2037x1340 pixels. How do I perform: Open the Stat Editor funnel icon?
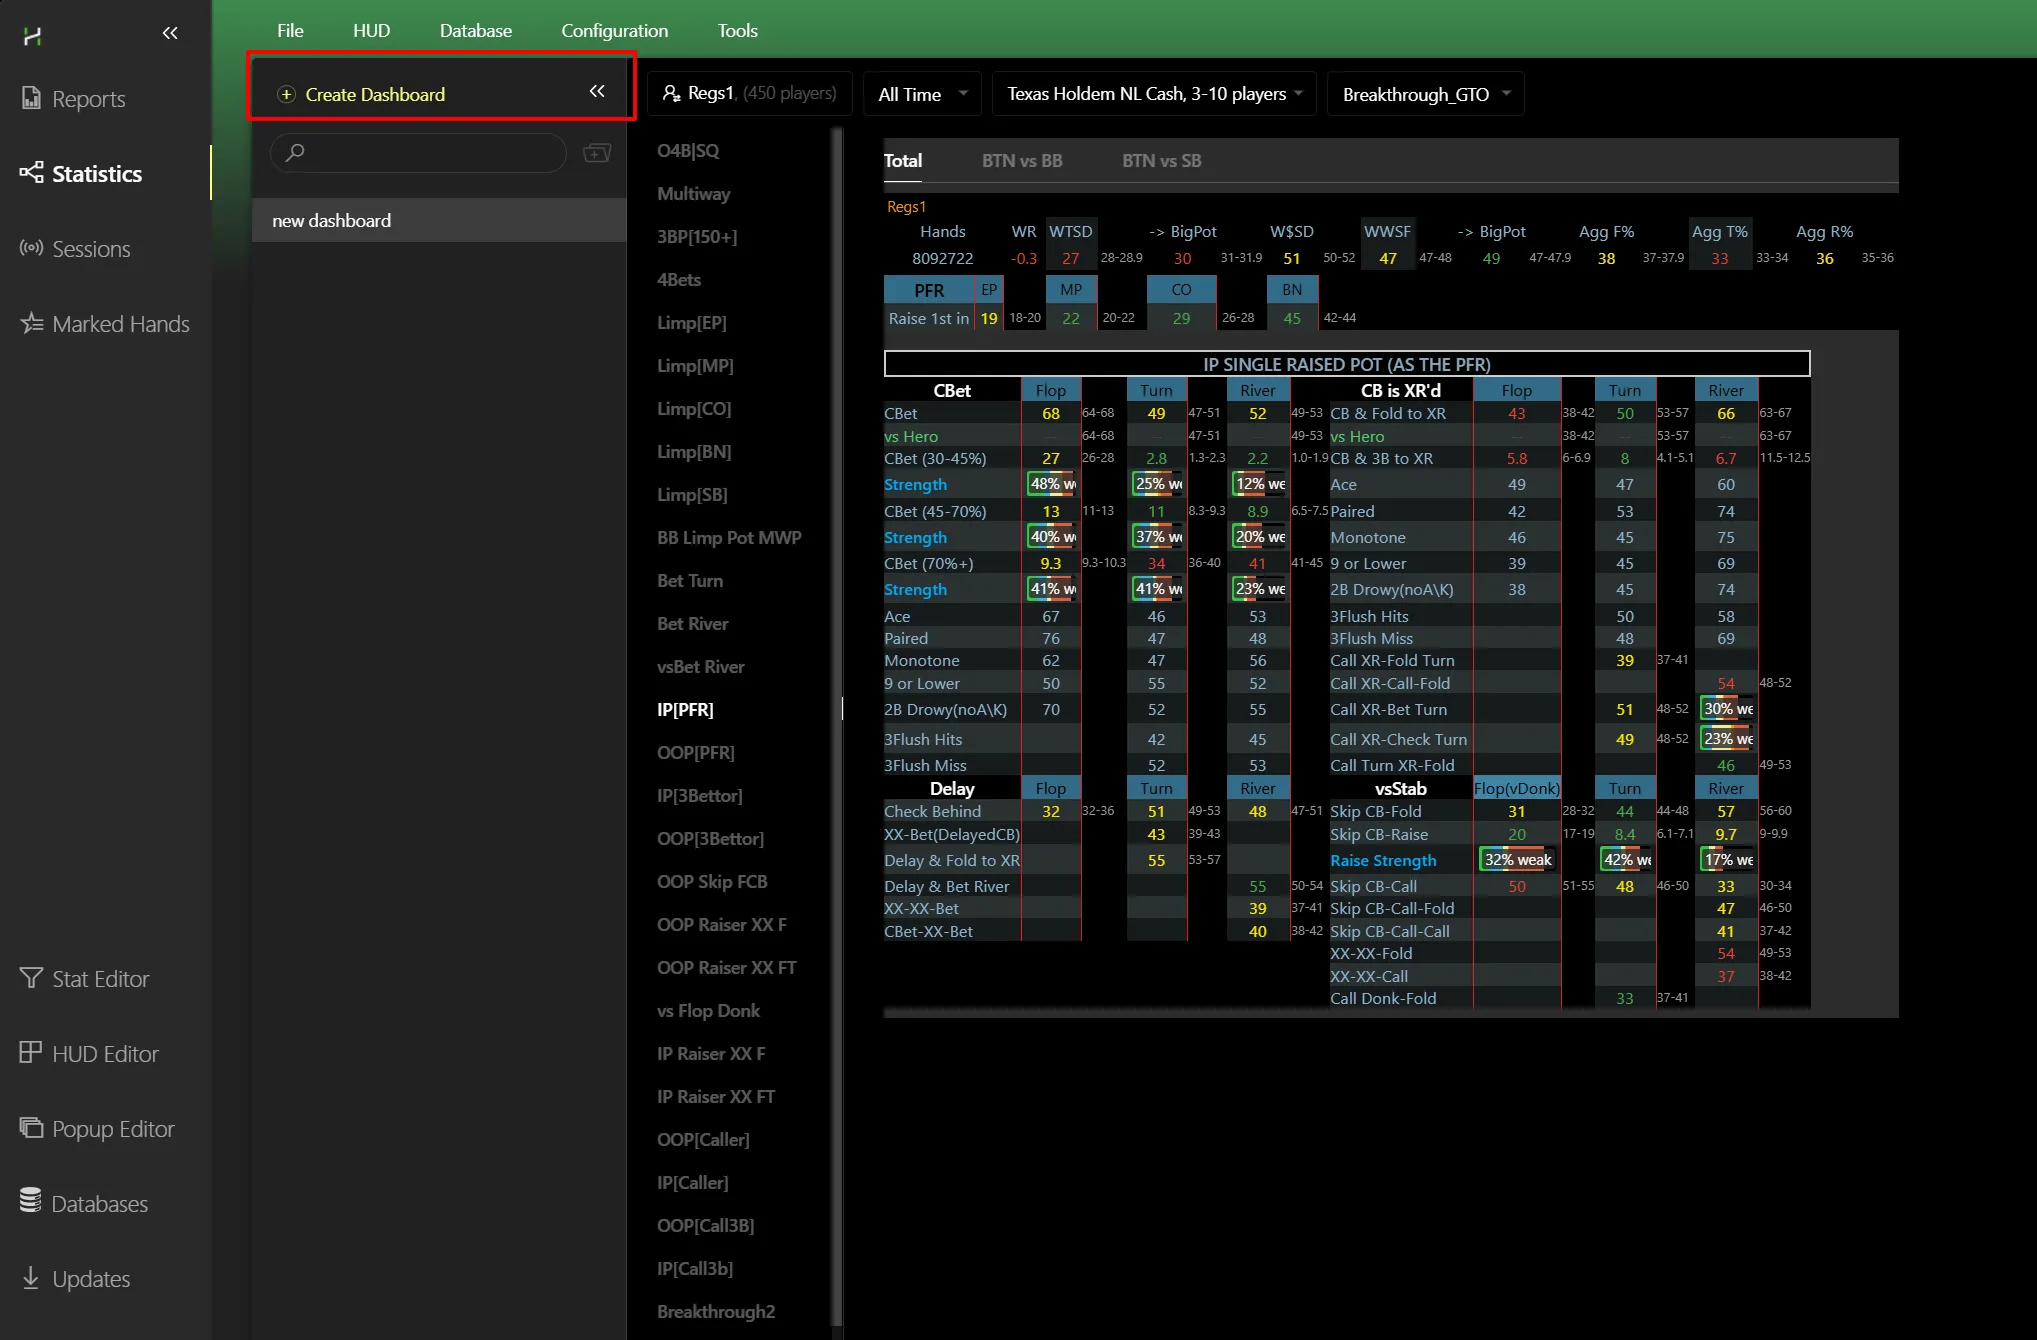click(31, 978)
